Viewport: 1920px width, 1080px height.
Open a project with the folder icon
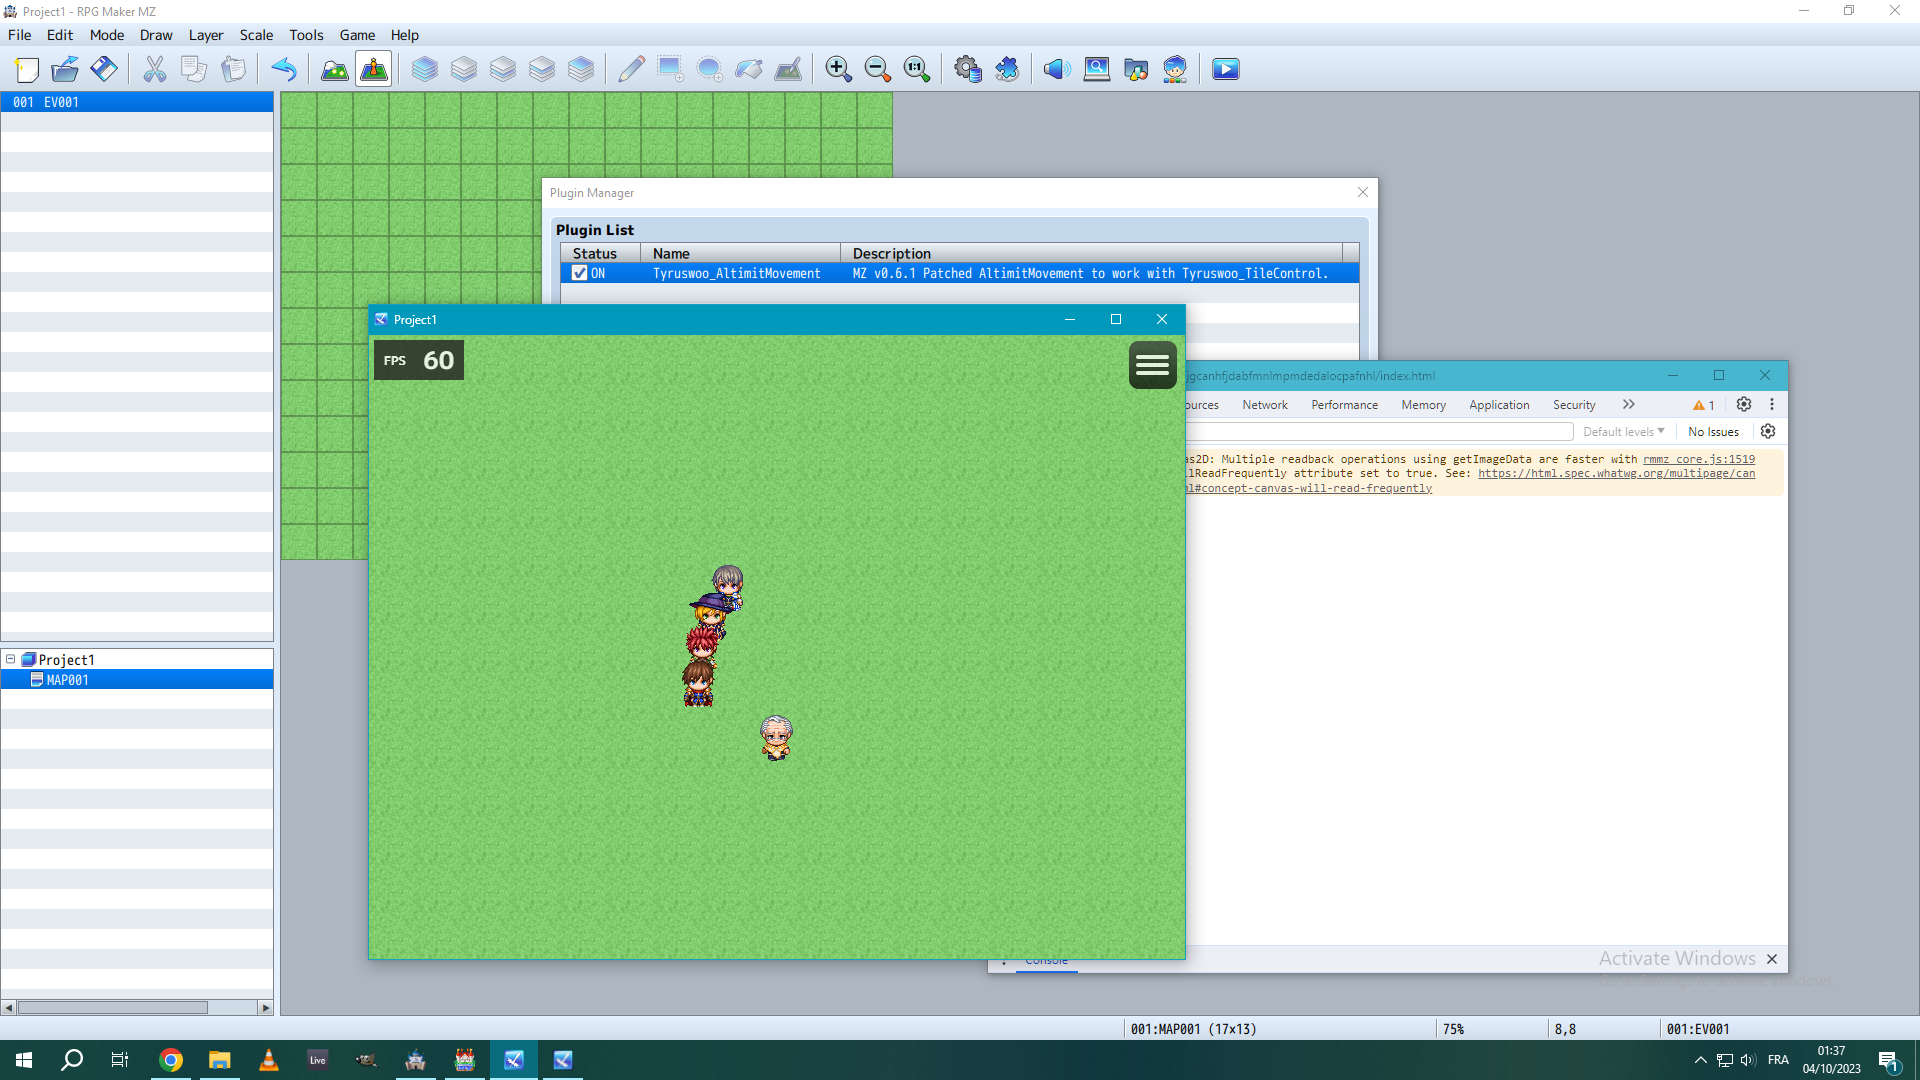pos(65,69)
